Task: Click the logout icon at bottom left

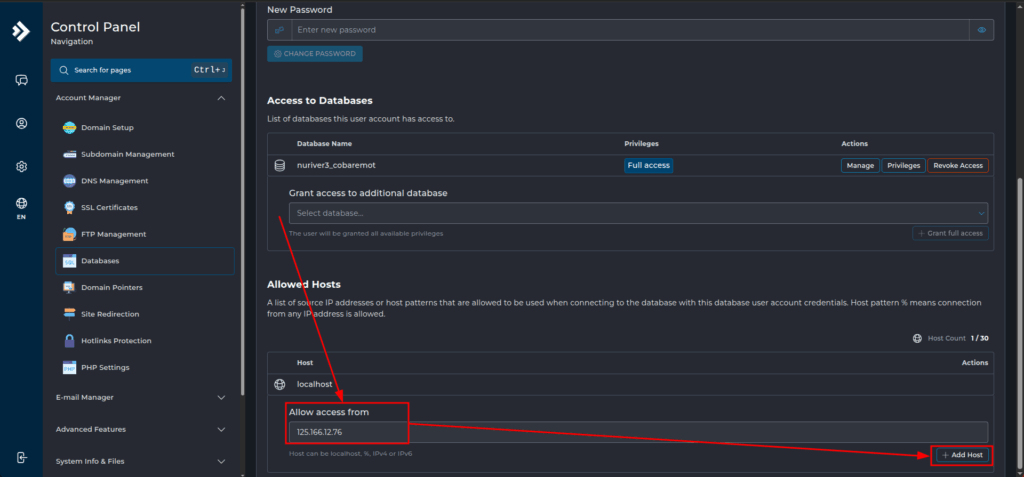Action: (21, 457)
